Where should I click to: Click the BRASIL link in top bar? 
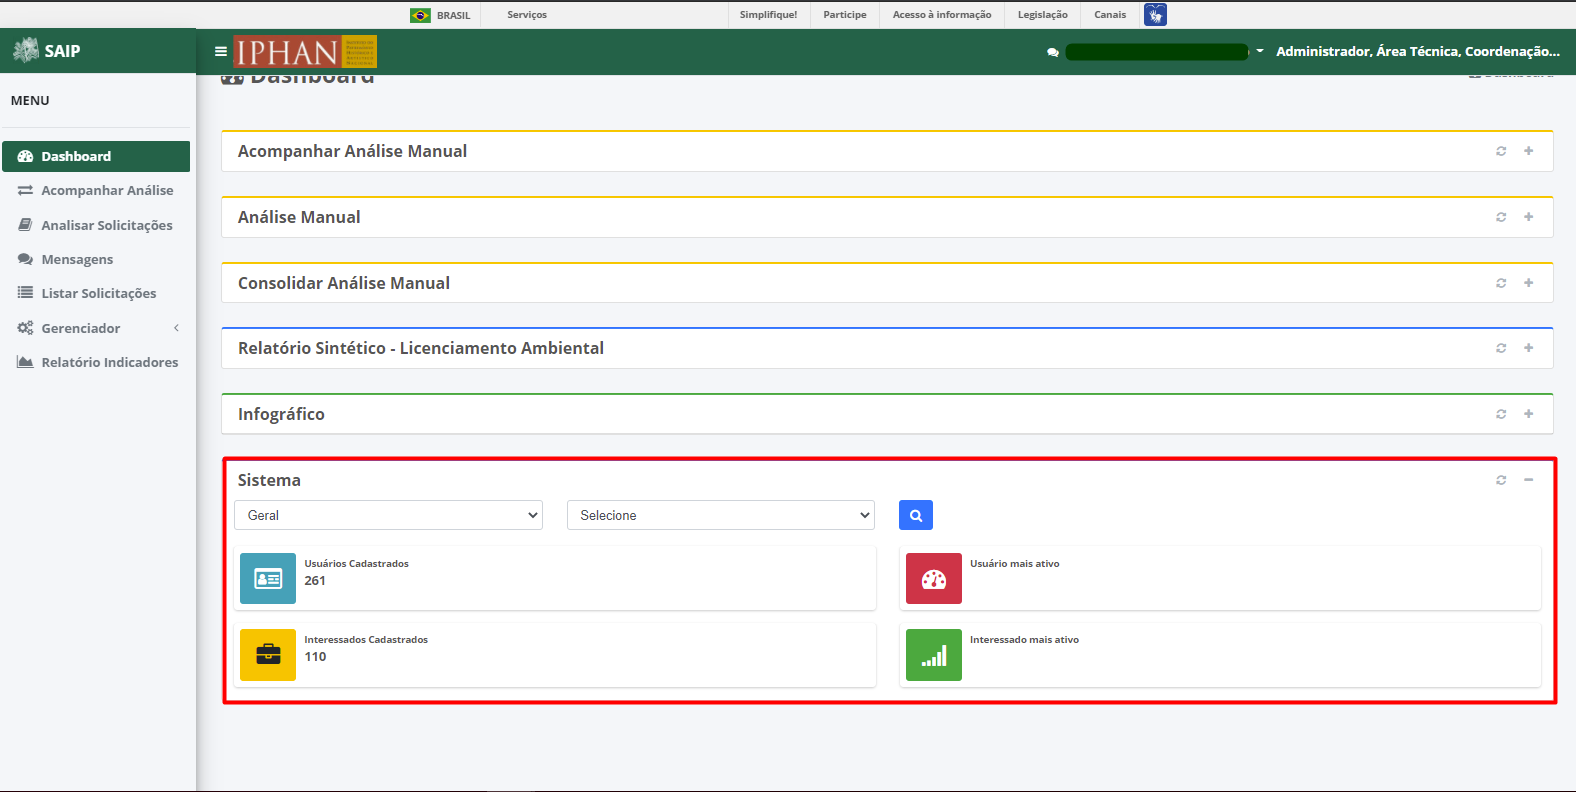point(453,15)
